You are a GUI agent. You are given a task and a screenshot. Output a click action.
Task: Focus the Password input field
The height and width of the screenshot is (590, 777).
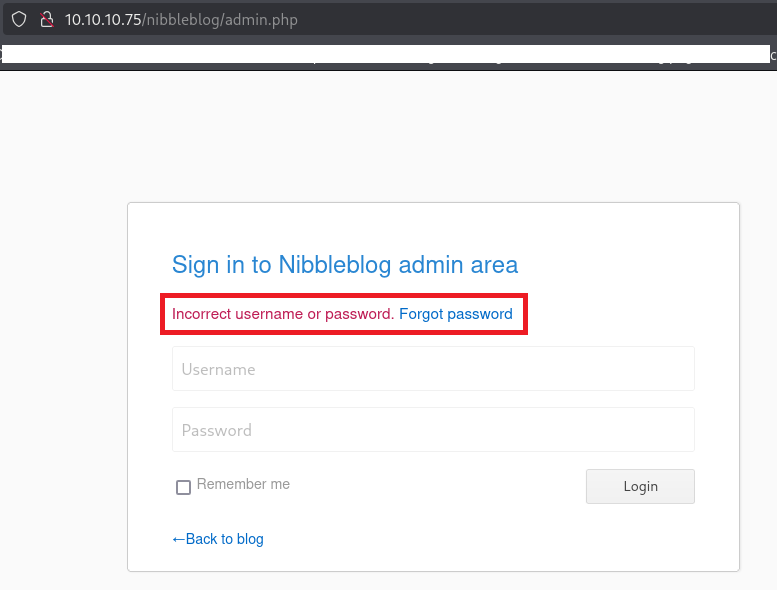pos(433,430)
